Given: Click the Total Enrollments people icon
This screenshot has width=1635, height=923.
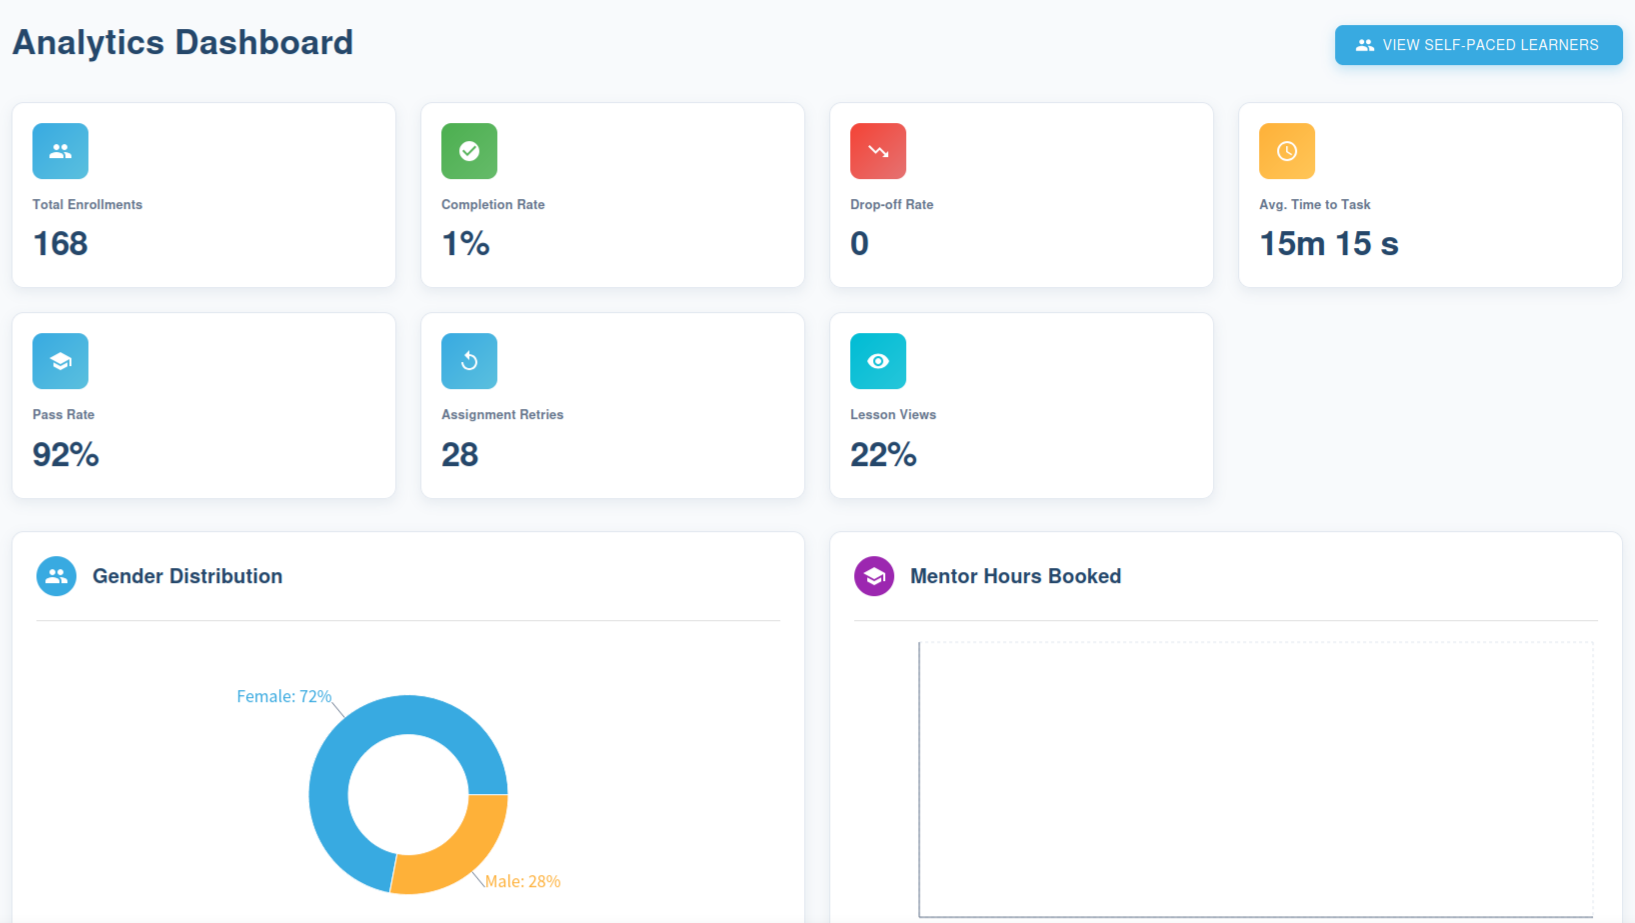Looking at the screenshot, I should 60,151.
